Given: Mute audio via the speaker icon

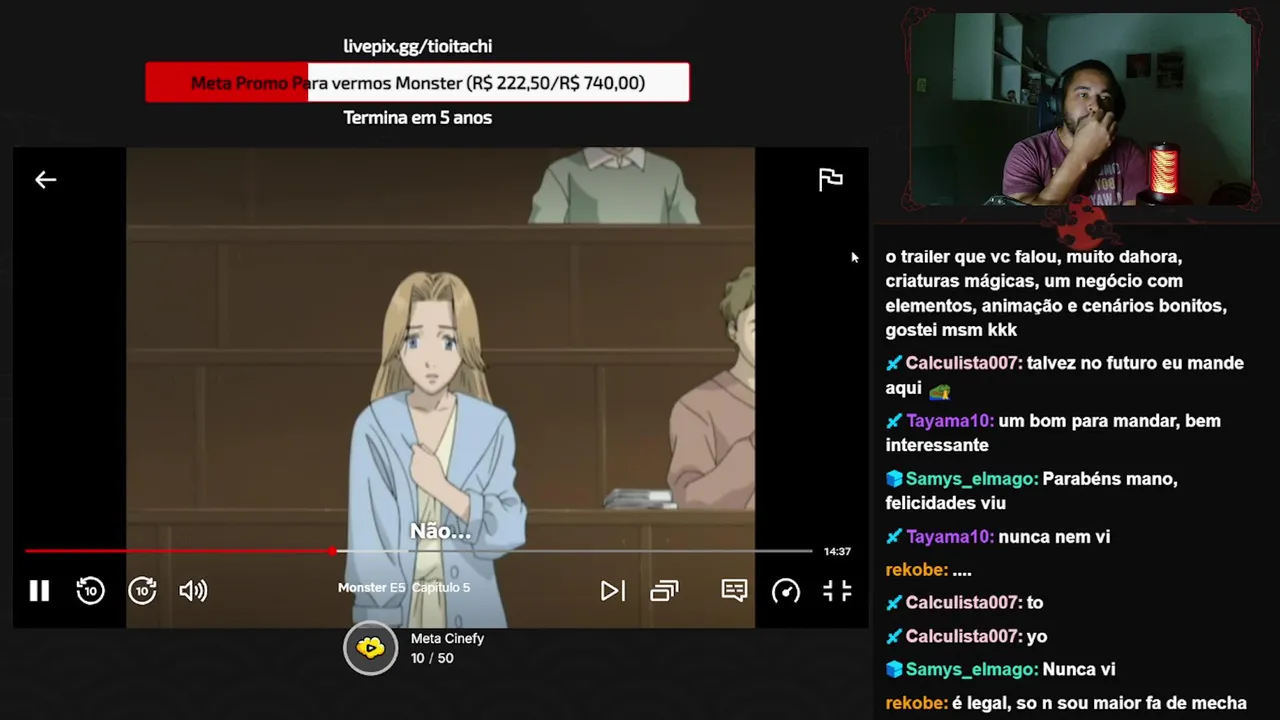Looking at the screenshot, I should click(193, 591).
